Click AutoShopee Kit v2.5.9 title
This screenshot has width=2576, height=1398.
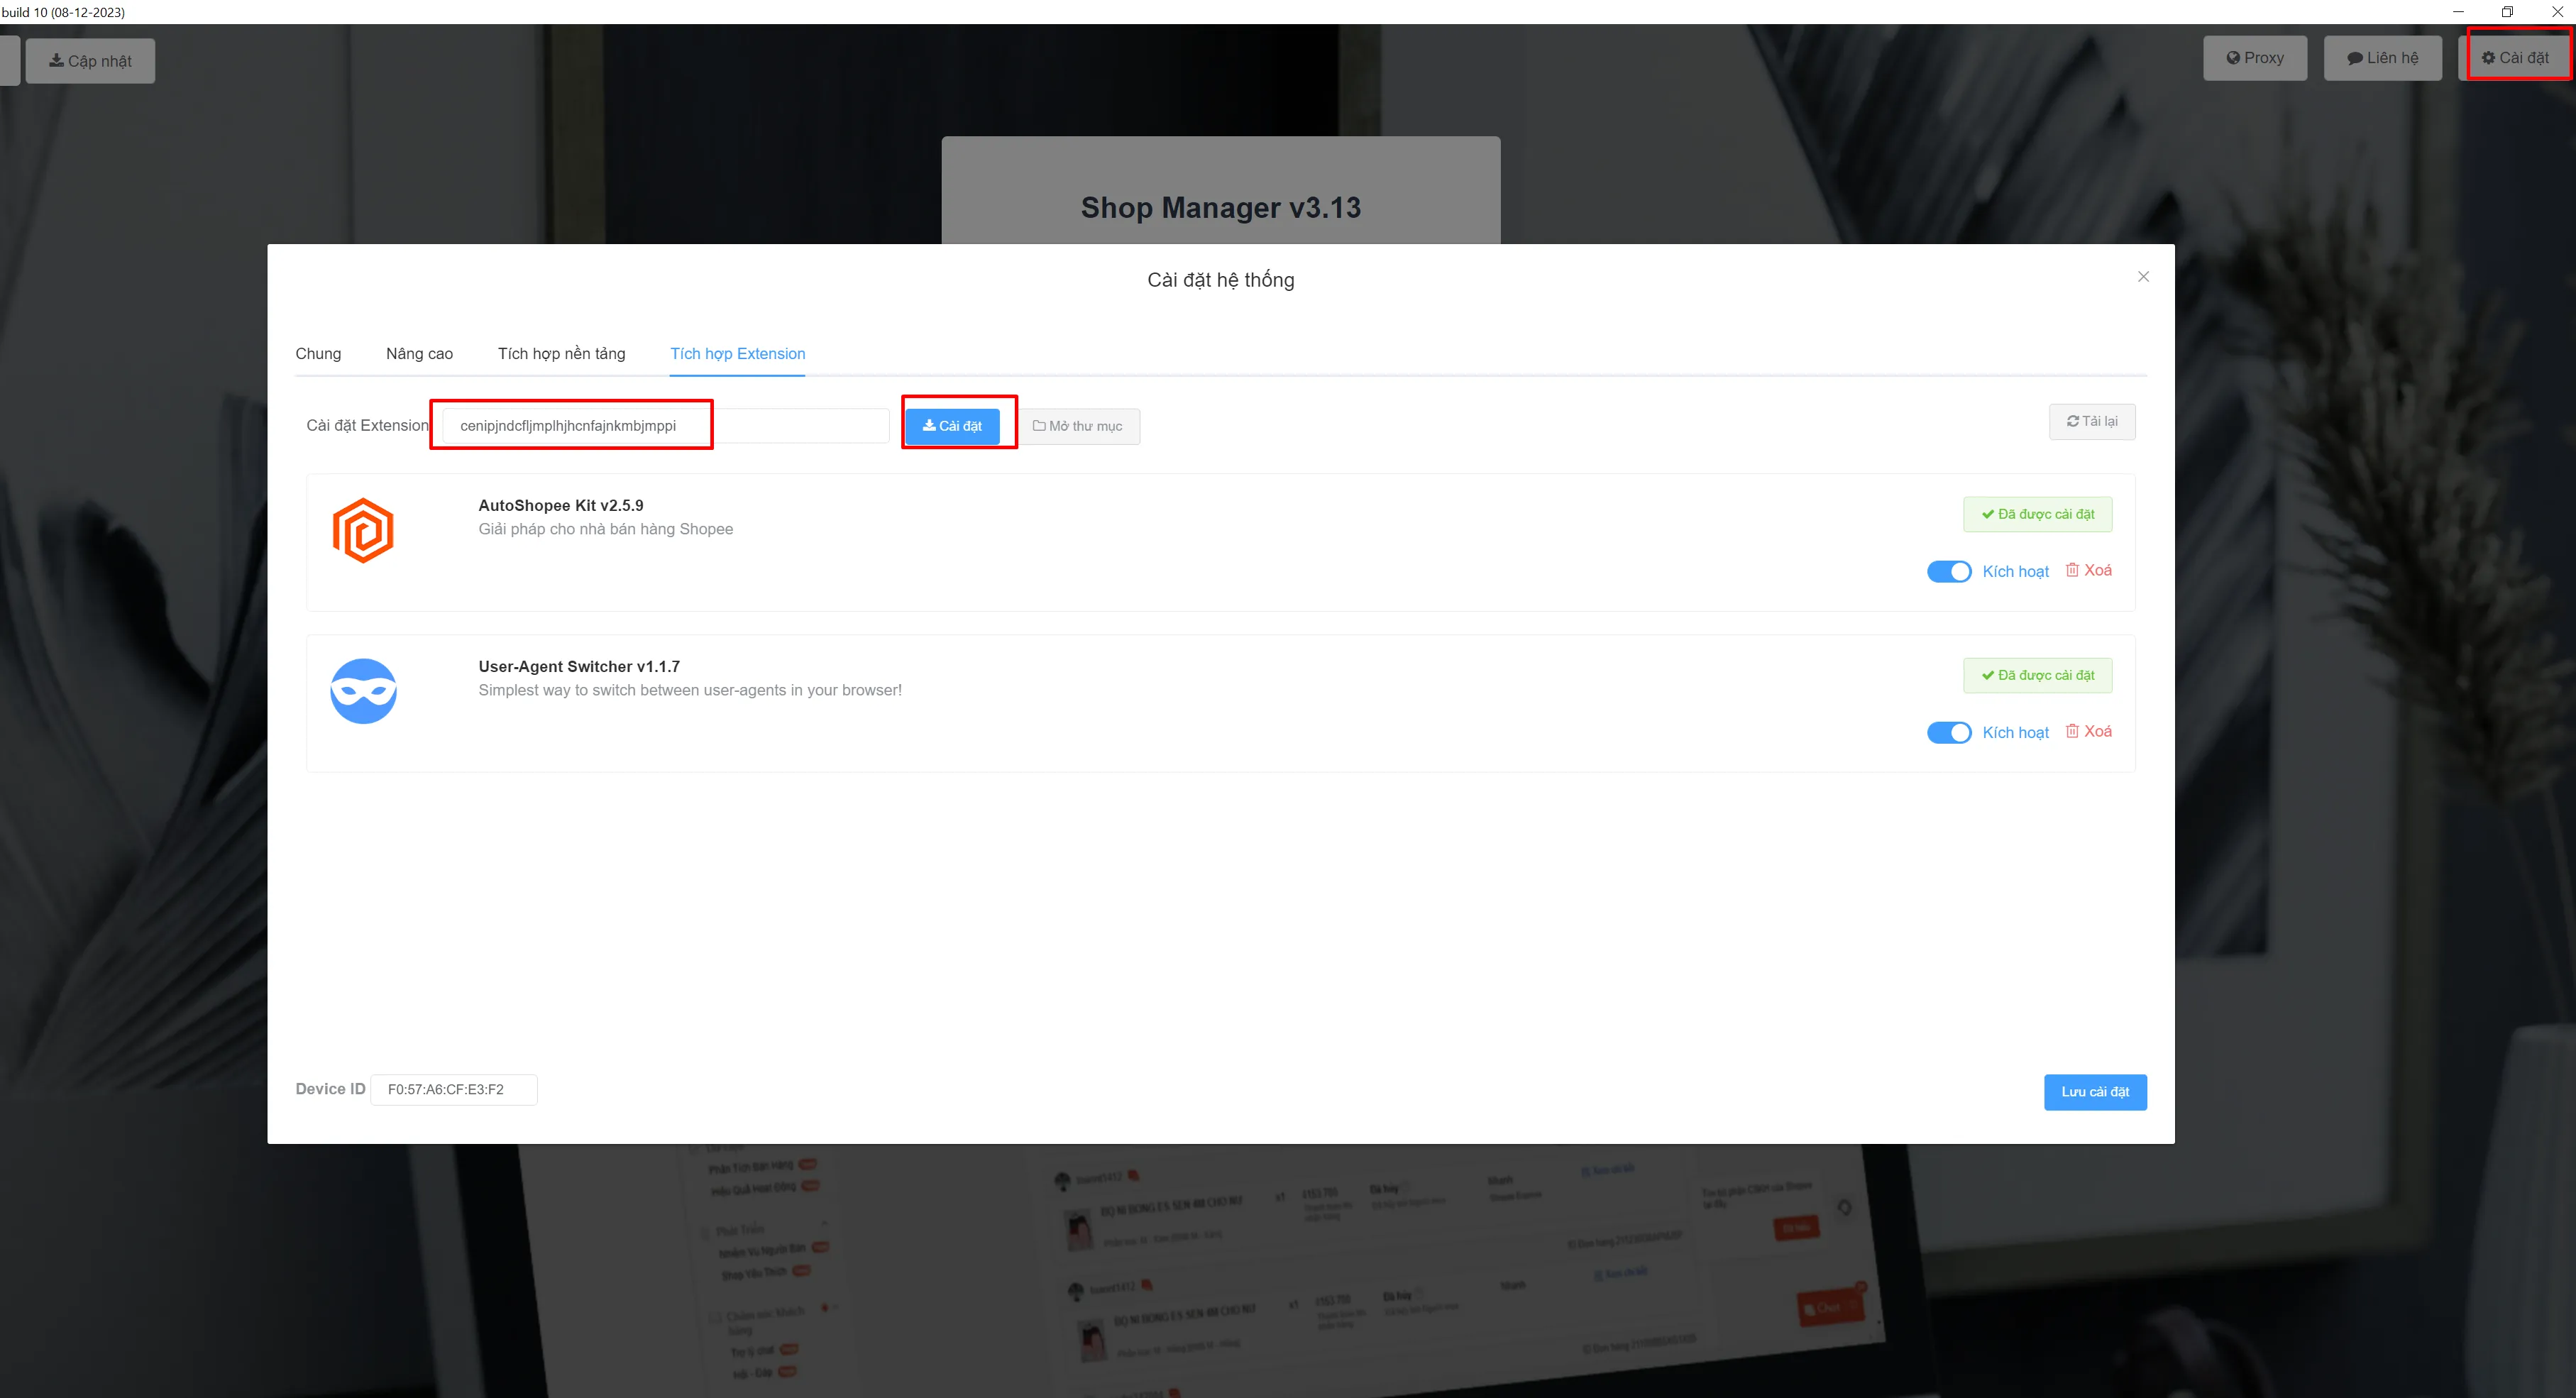pos(561,505)
